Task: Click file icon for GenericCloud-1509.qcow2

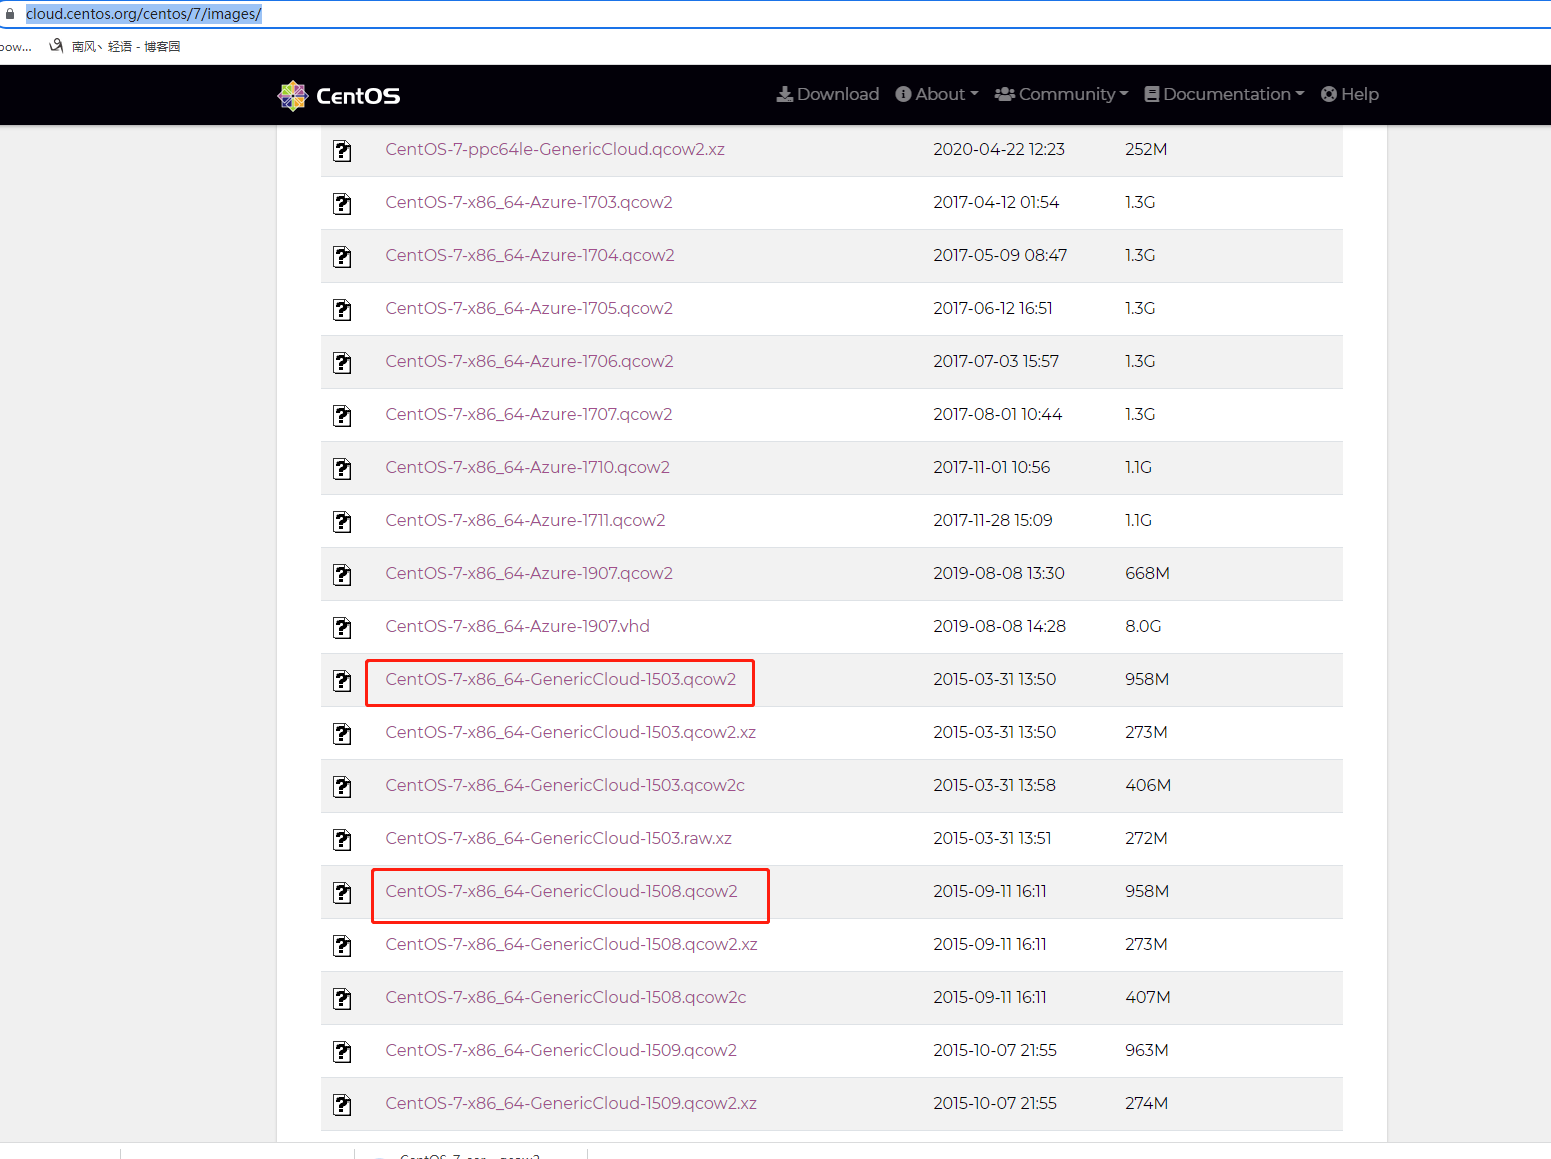Action: point(342,1052)
